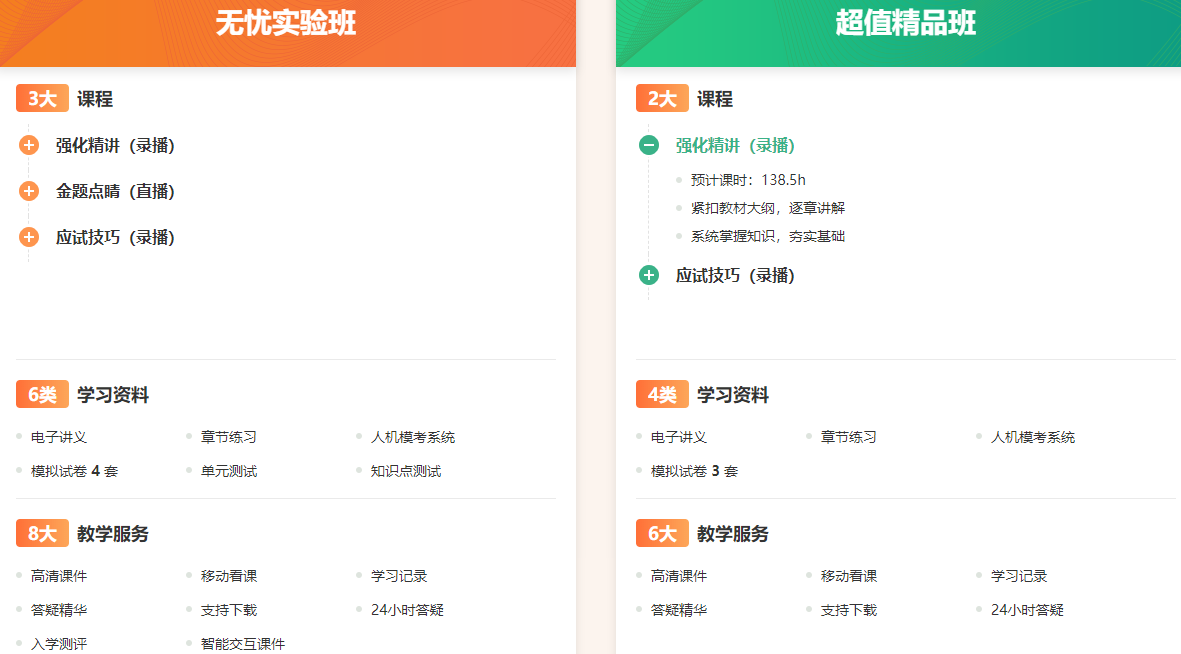Collapse 强化精讲 details in 超值精品班
Viewport: 1181px width, 654px height.
[x=648, y=145]
